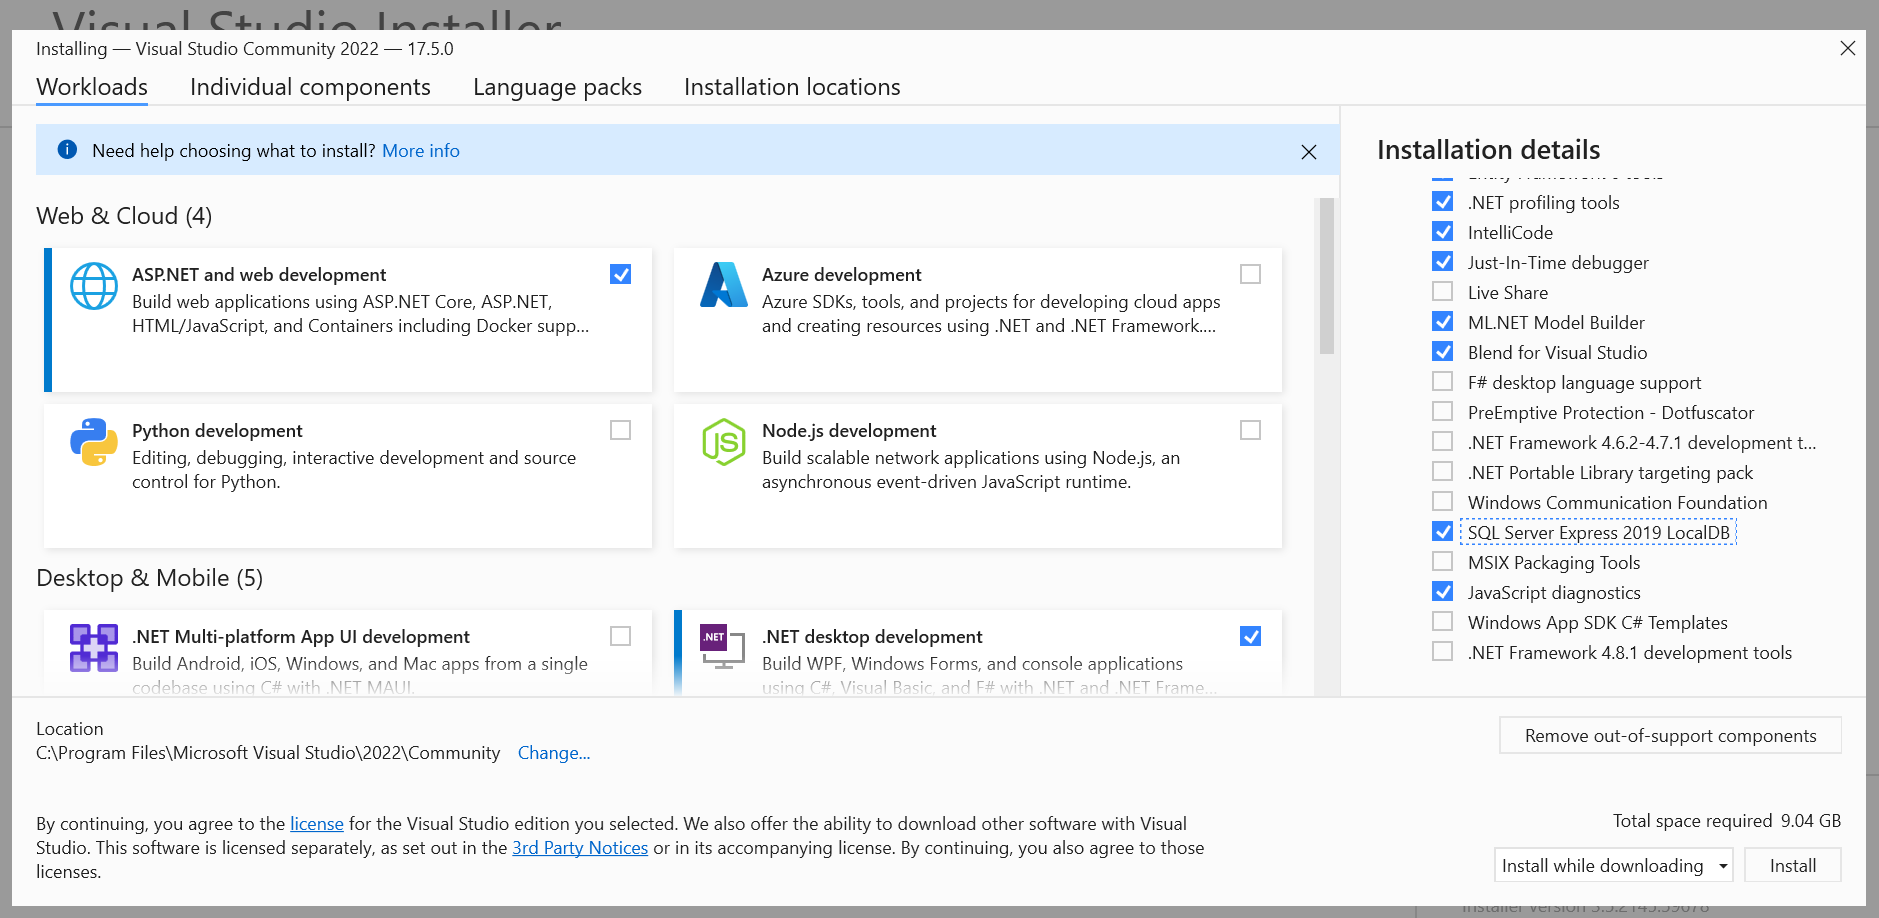Screen dimensions: 1879x918
Task: Open the More info link
Action: coord(421,151)
